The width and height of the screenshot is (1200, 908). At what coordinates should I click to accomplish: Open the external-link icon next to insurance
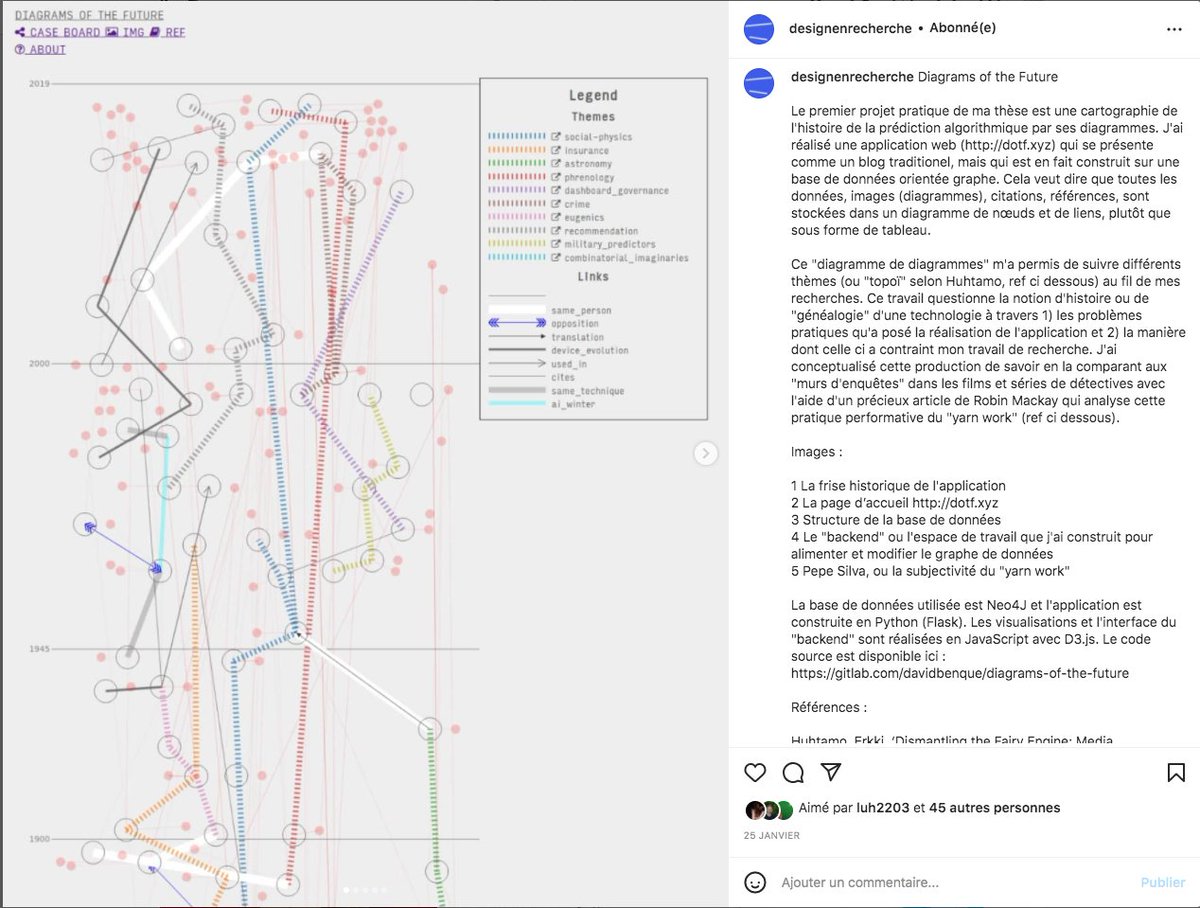click(x=557, y=150)
